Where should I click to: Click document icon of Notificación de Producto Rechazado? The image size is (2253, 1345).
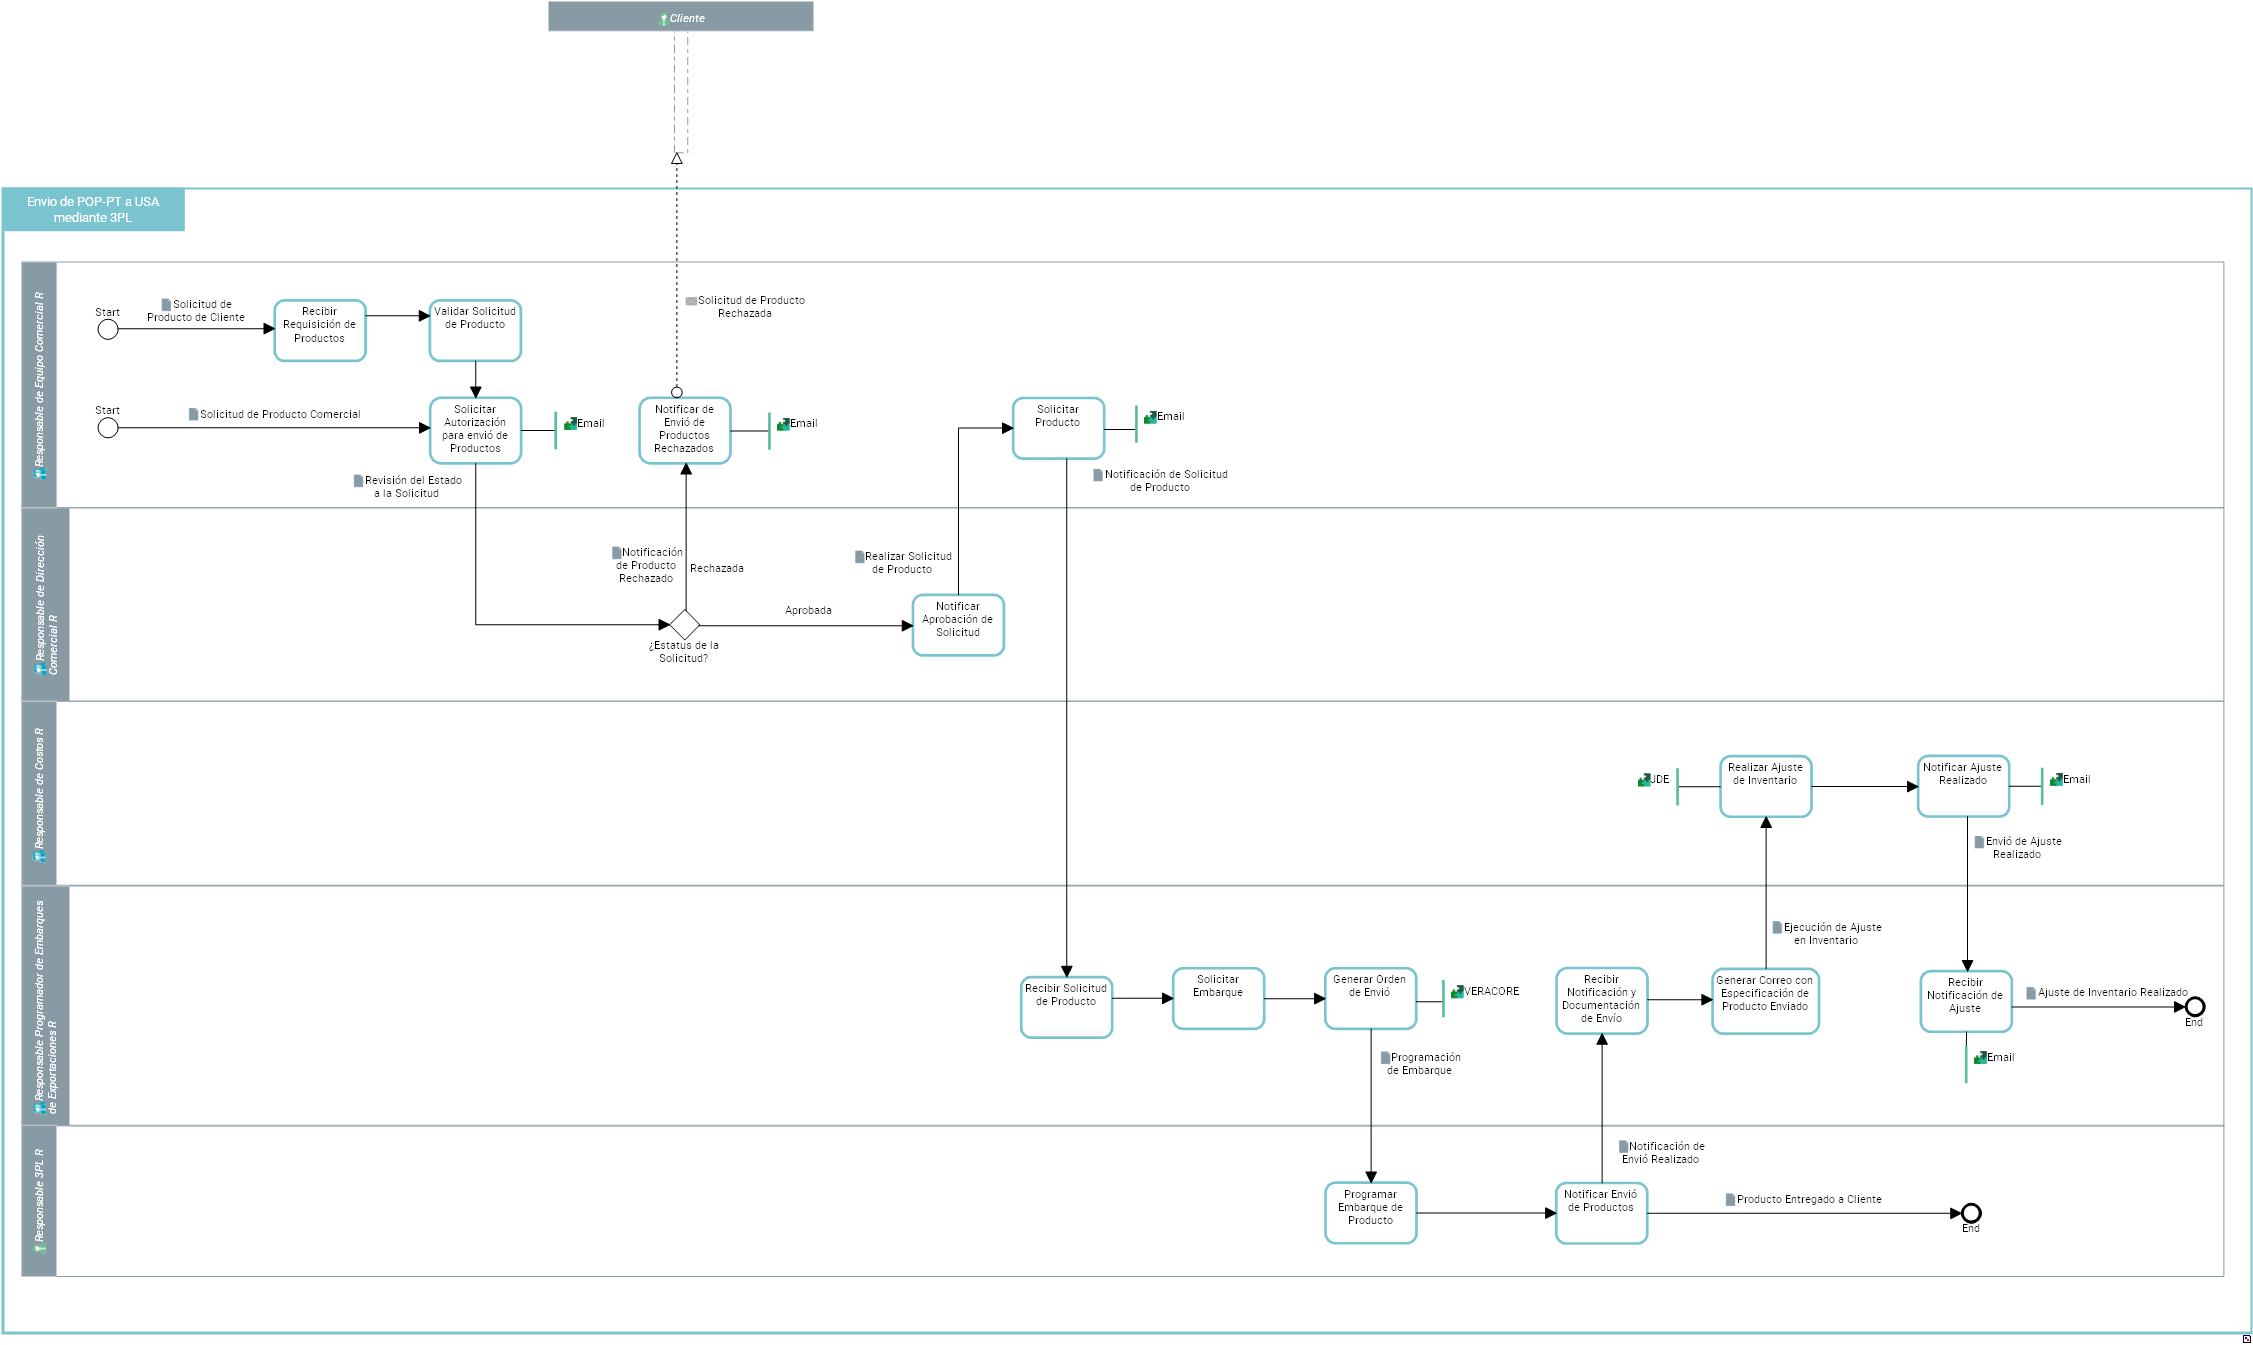616,552
